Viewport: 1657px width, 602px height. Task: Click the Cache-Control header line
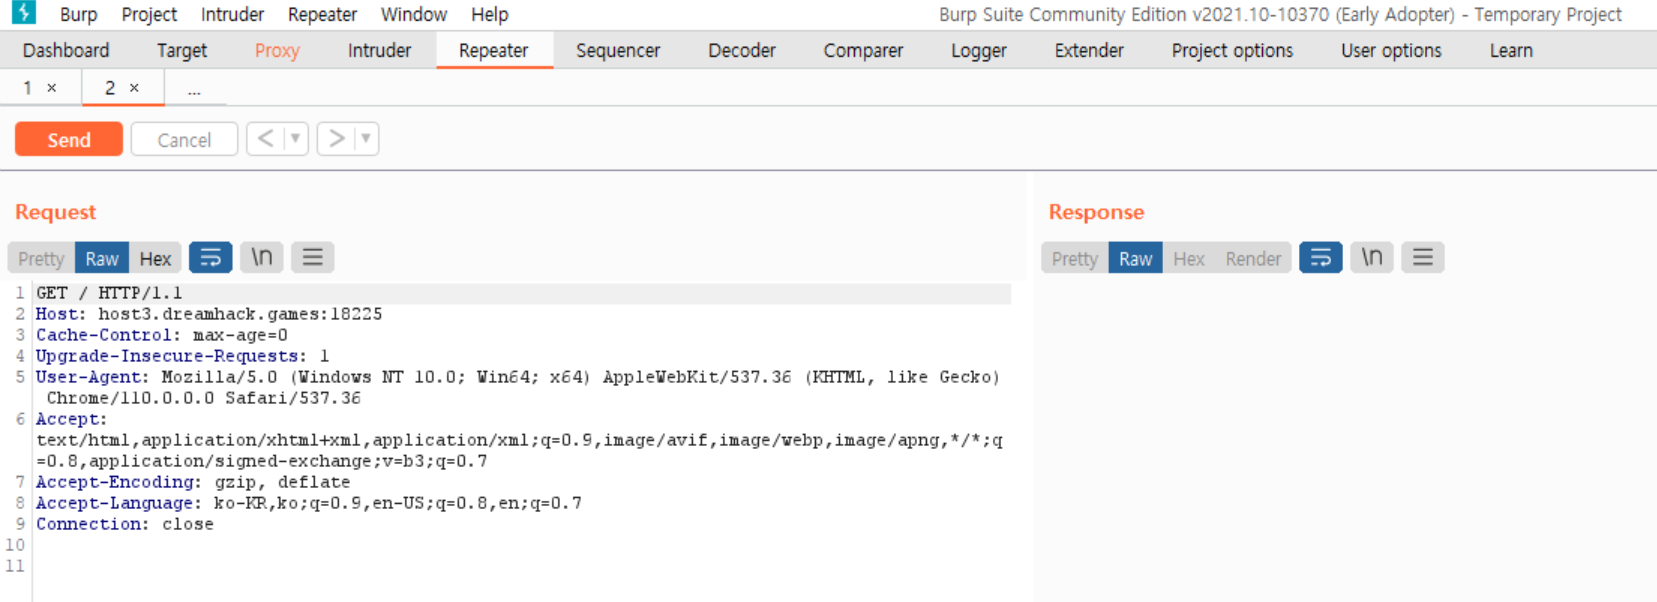point(162,335)
